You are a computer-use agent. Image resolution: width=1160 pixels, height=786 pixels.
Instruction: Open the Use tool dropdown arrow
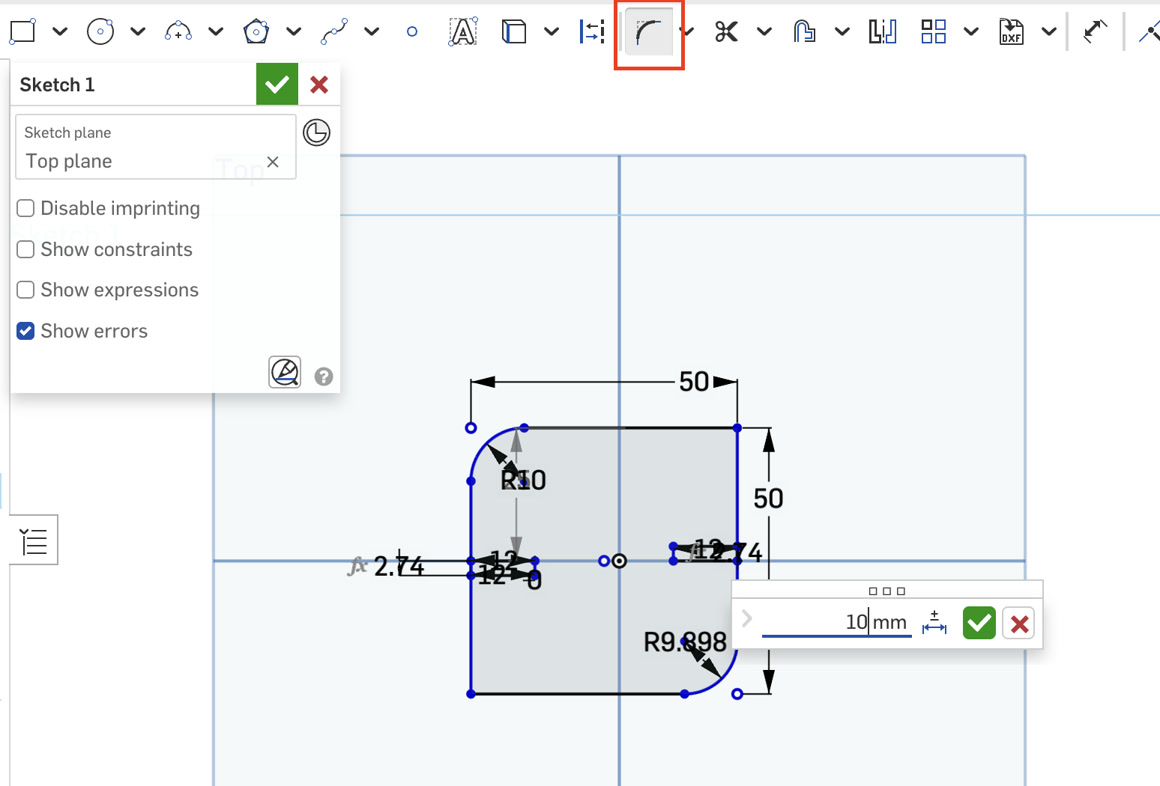551,32
